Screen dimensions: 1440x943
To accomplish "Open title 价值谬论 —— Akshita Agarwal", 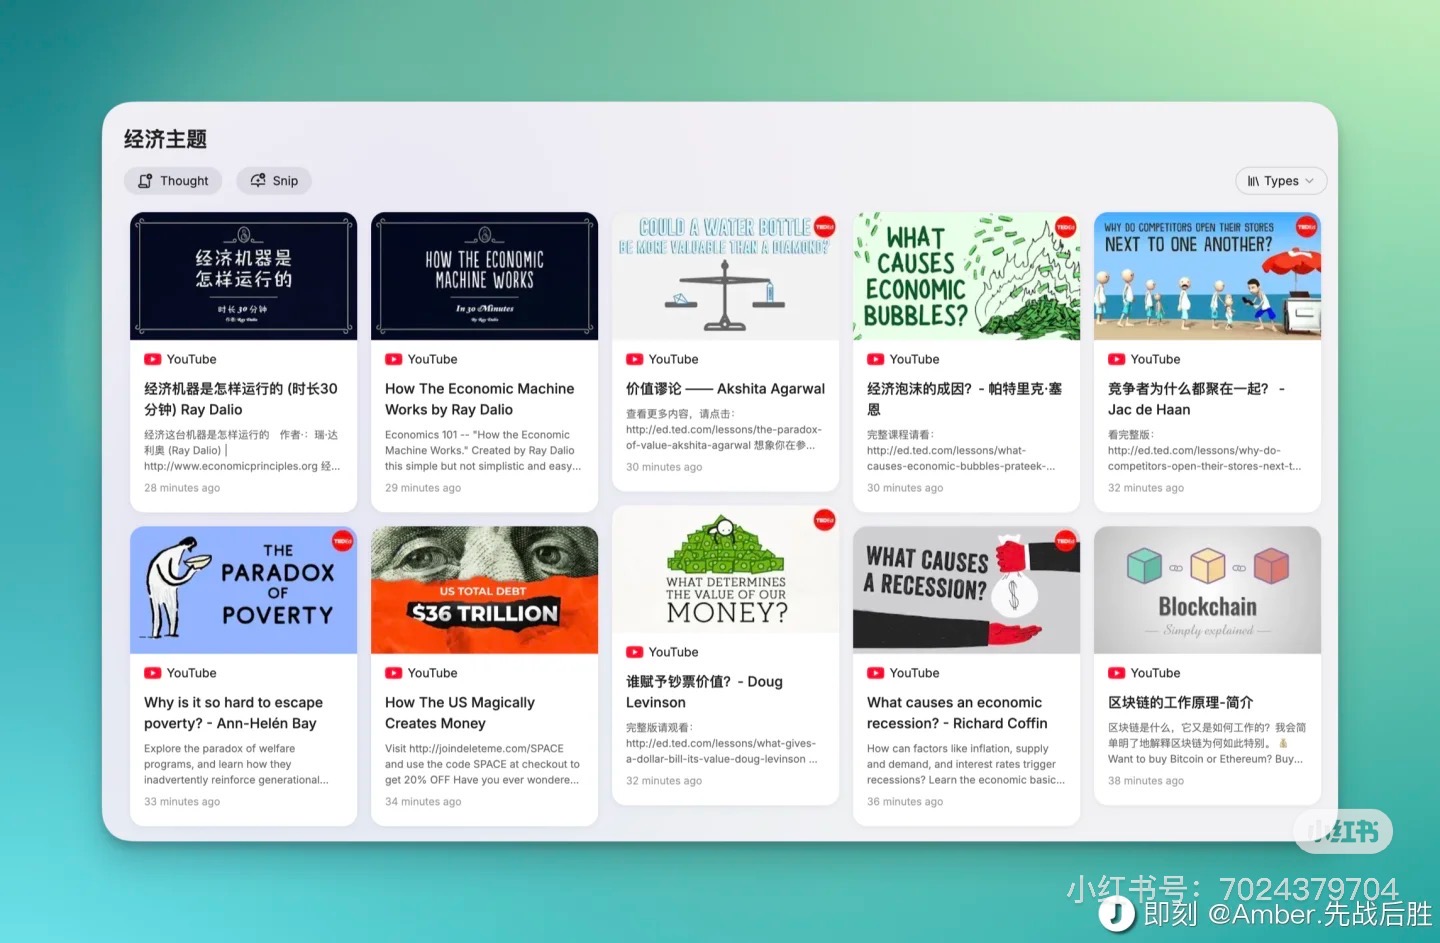I will 725,389.
